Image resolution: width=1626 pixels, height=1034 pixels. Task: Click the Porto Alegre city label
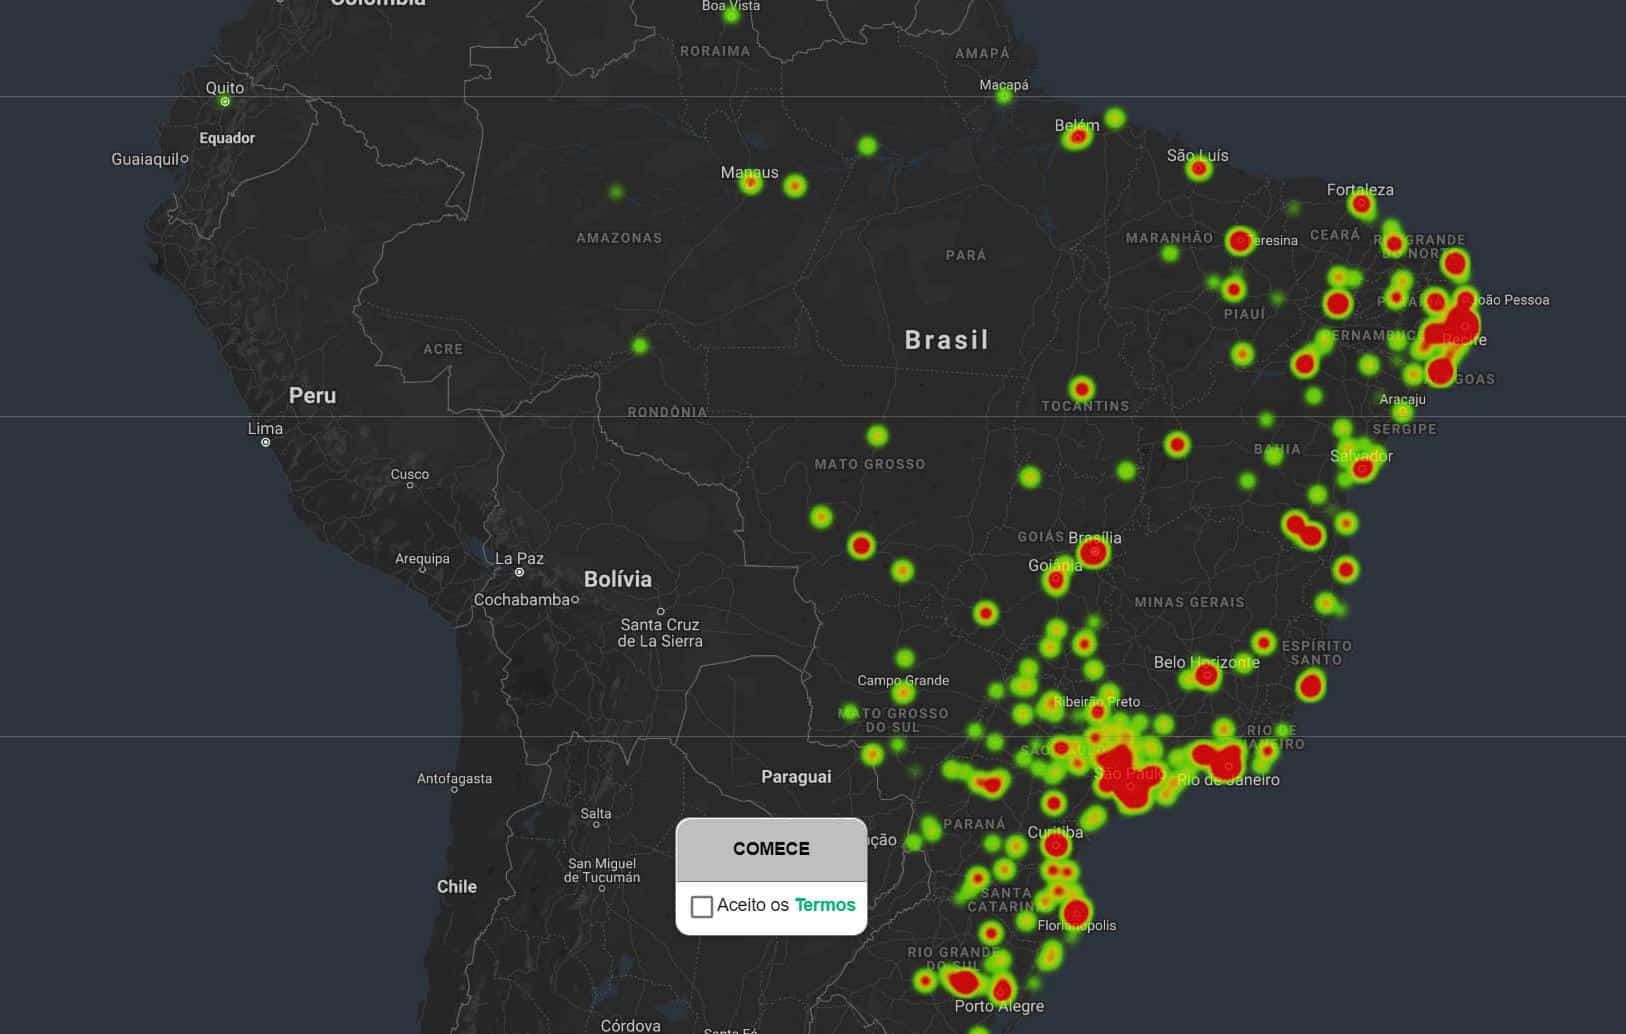click(999, 1006)
